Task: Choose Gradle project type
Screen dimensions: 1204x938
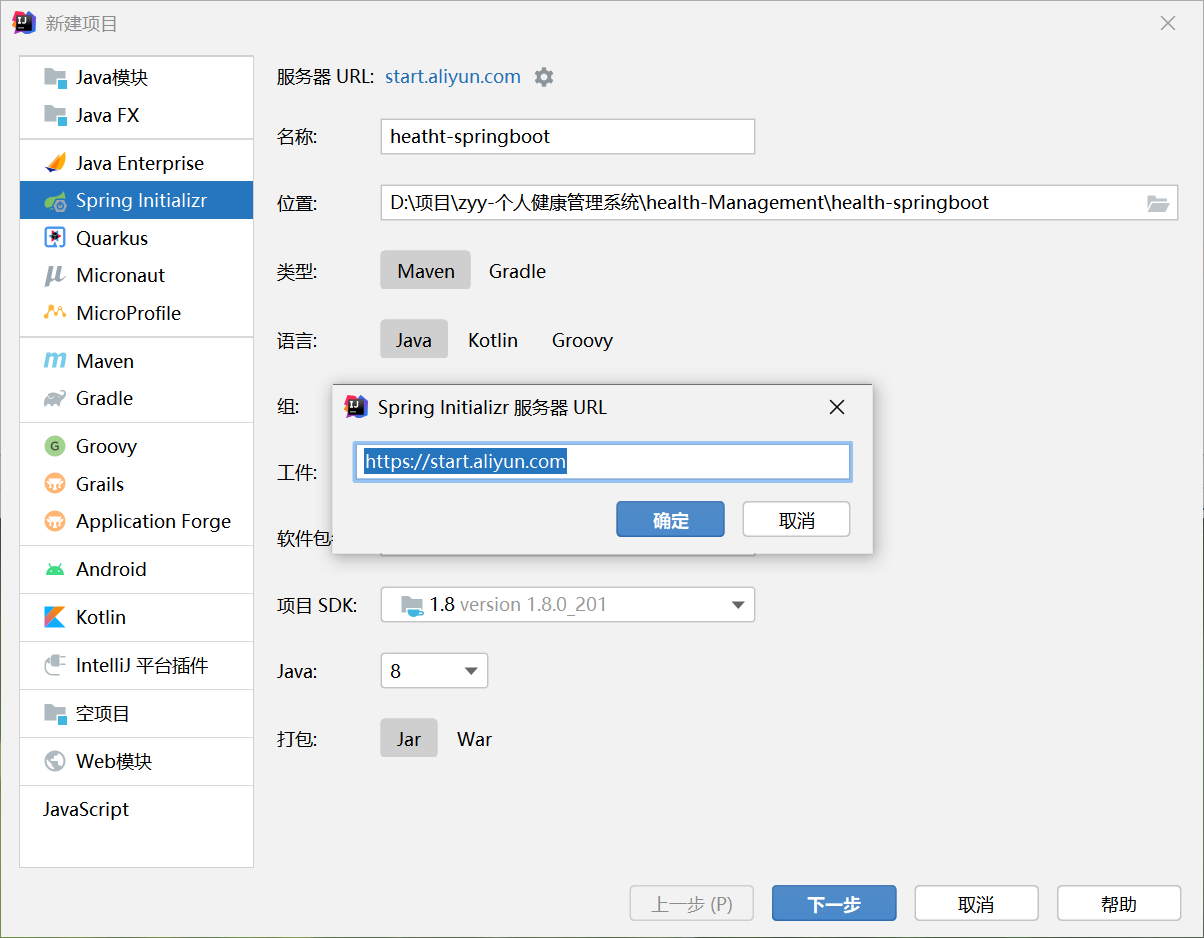Action: pyautogui.click(x=517, y=270)
